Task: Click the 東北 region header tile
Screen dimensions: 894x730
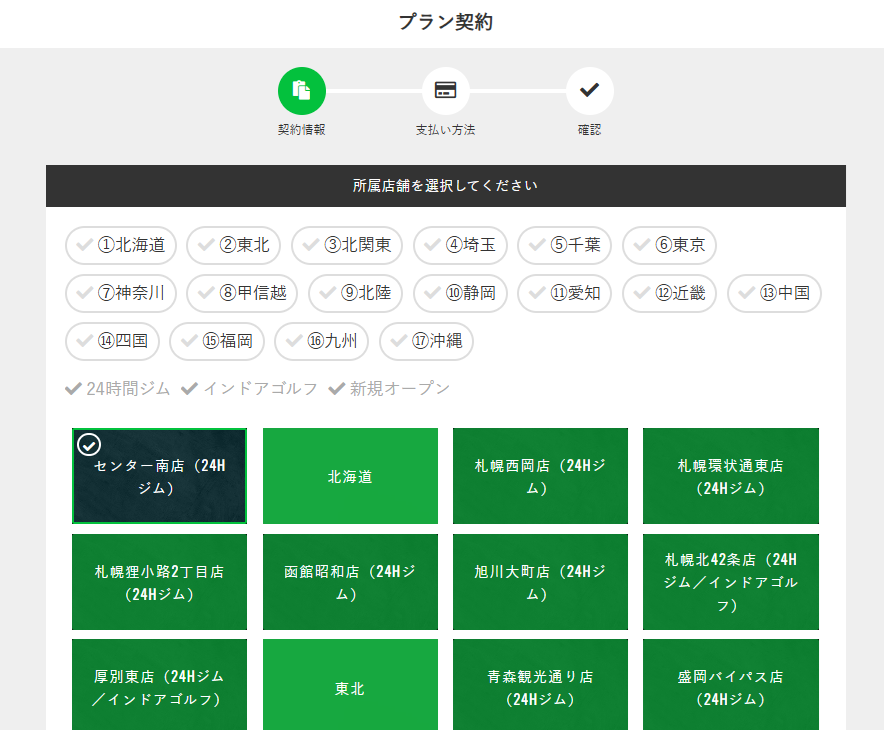Action: (x=350, y=685)
